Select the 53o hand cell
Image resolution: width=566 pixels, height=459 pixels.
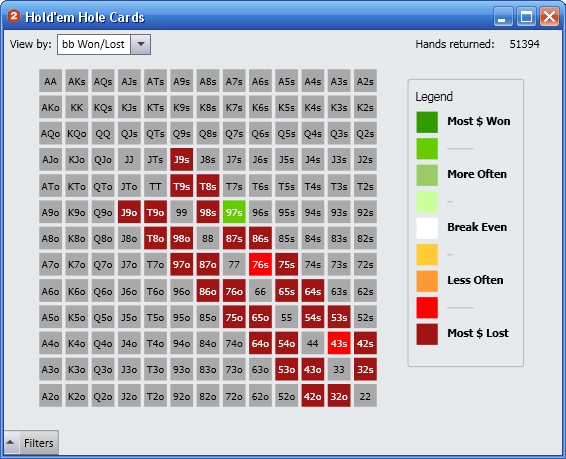point(287,370)
